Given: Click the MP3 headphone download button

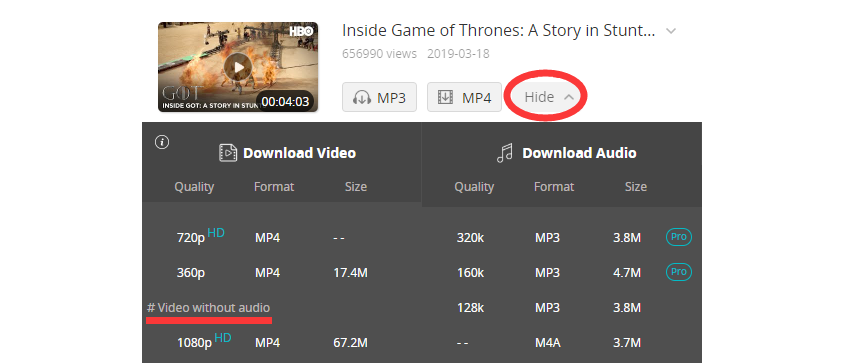Looking at the screenshot, I should point(379,98).
